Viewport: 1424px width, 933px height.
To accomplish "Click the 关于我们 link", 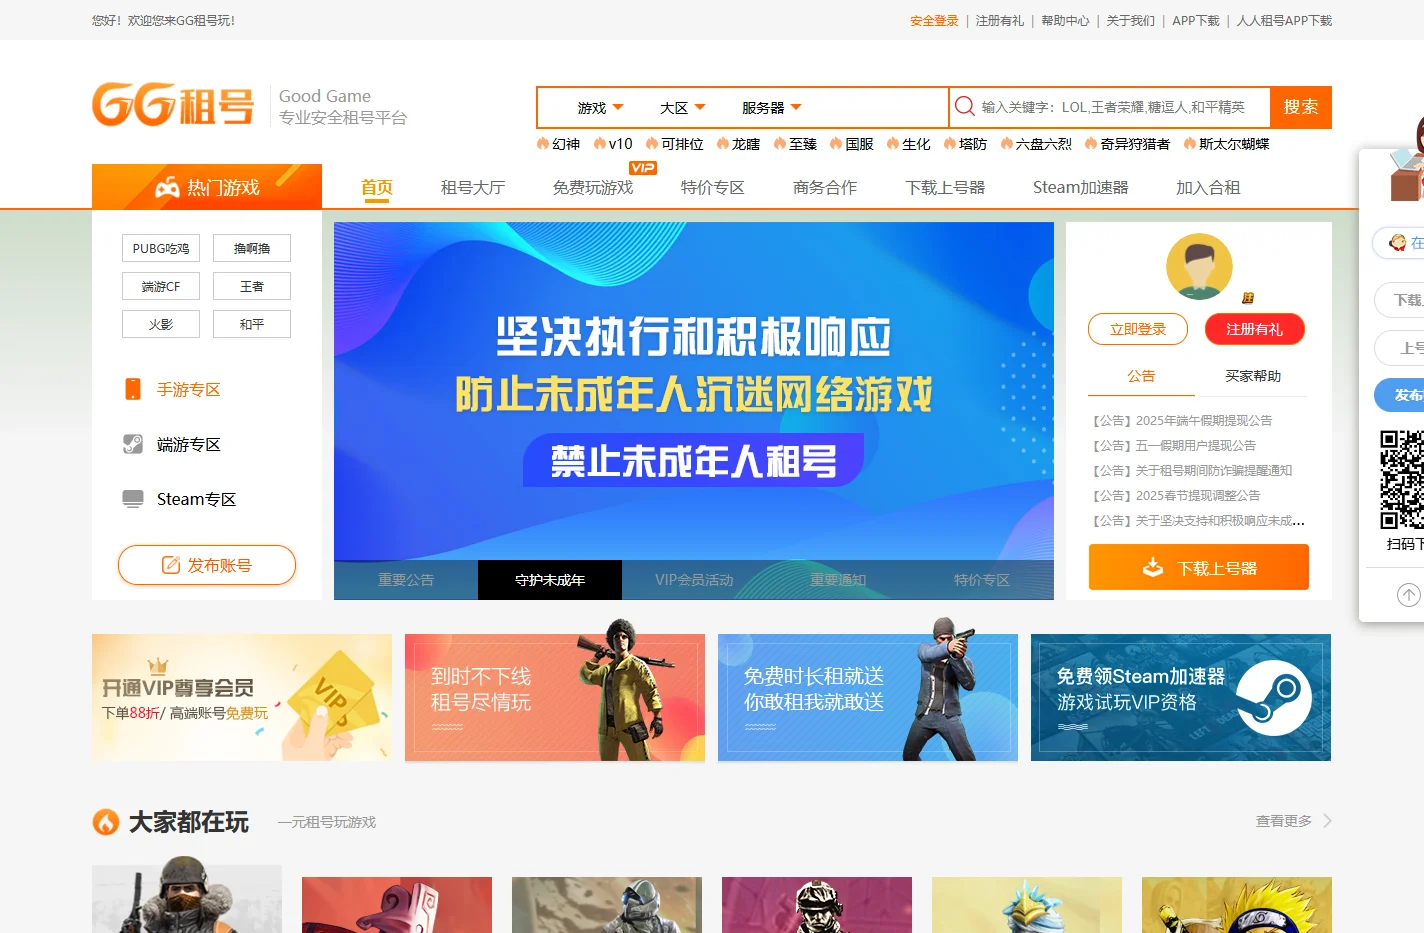I will pyautogui.click(x=1130, y=20).
